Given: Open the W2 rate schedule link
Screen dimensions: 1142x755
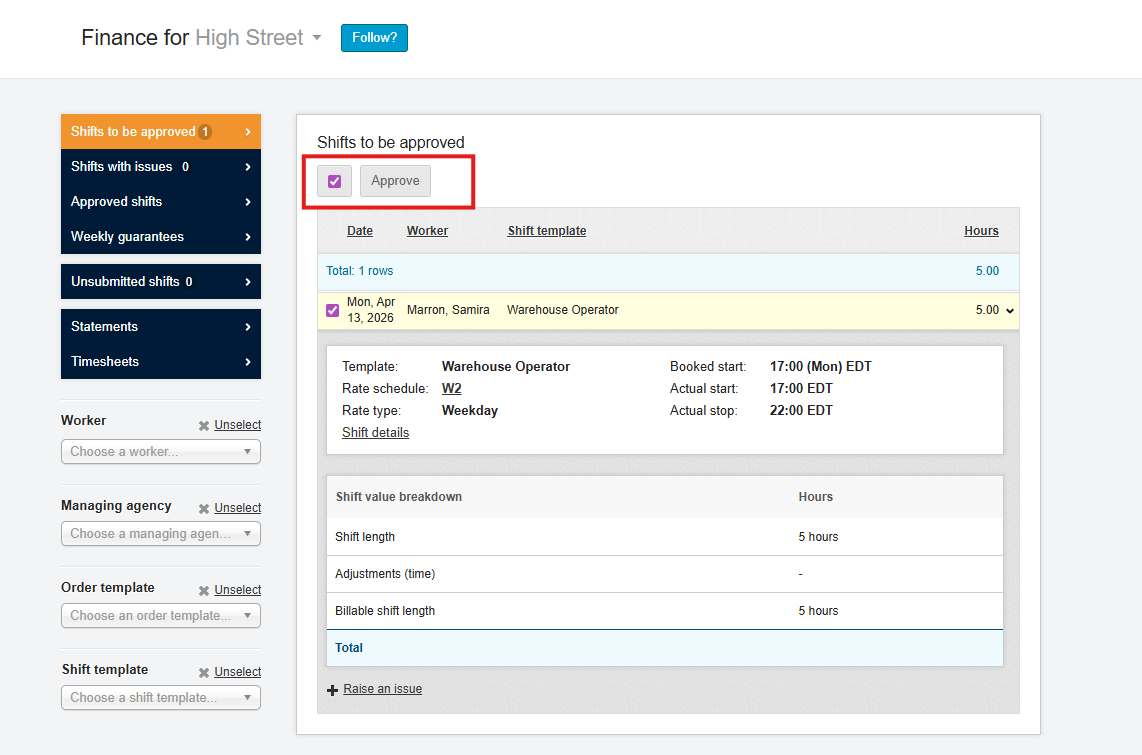Looking at the screenshot, I should [x=452, y=389].
